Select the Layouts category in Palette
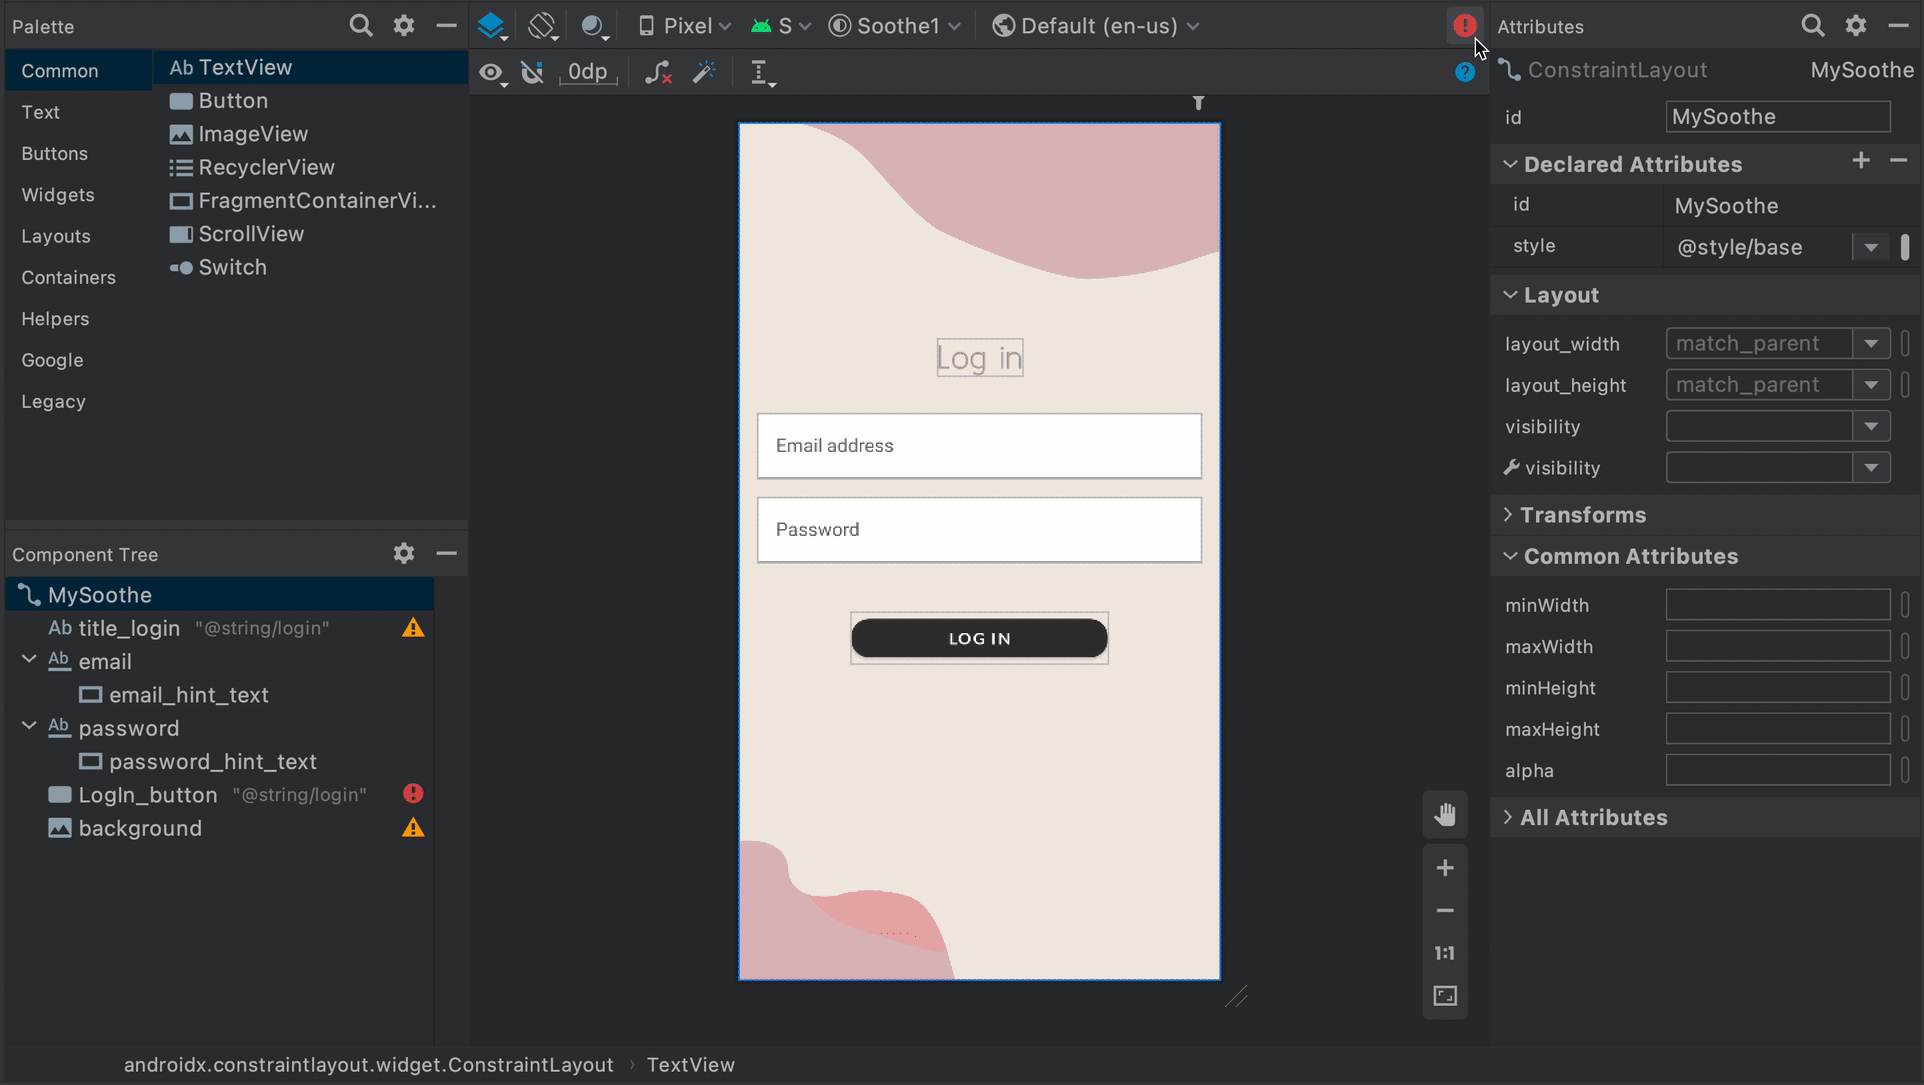The image size is (1924, 1085). click(54, 235)
